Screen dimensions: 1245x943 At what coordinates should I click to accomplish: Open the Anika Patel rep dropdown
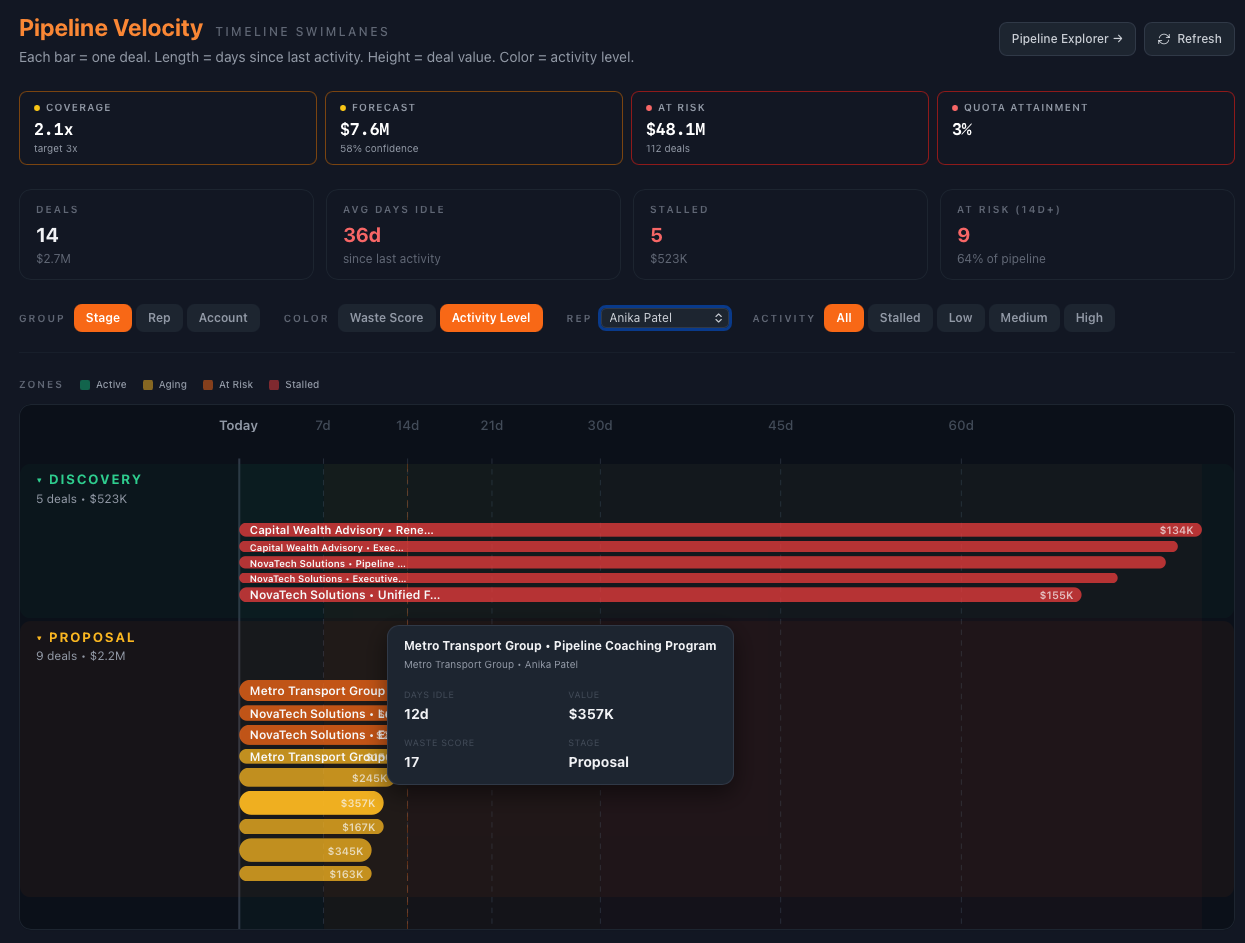pyautogui.click(x=664, y=317)
